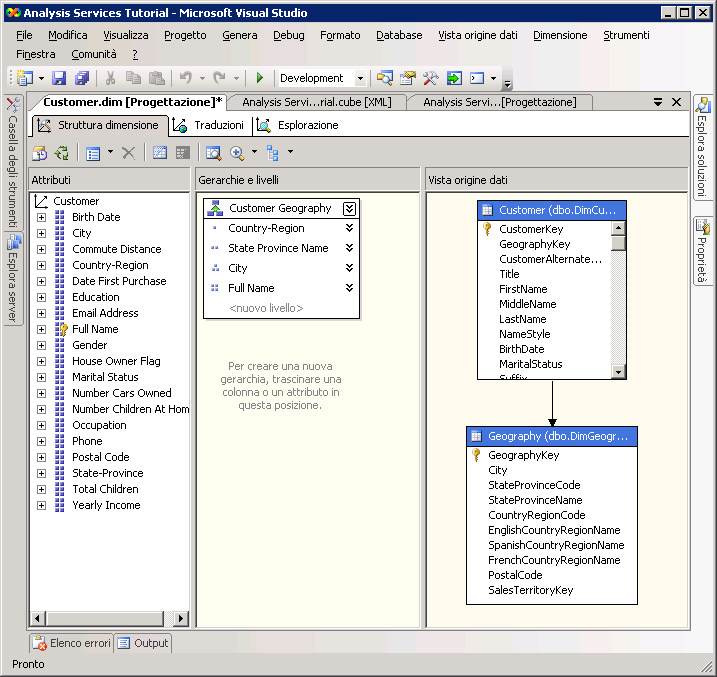Click the Save All icon
Viewport: 717px width, 677px height.
click(82, 78)
